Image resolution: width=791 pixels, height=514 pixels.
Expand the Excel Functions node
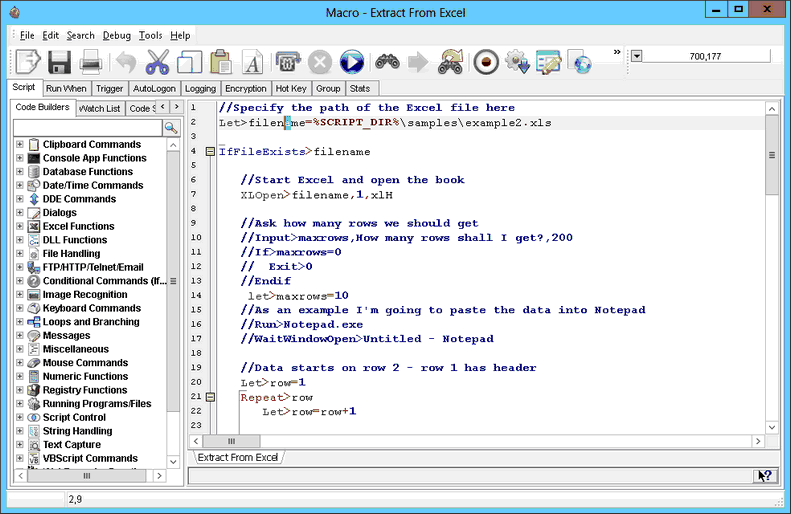(20, 226)
